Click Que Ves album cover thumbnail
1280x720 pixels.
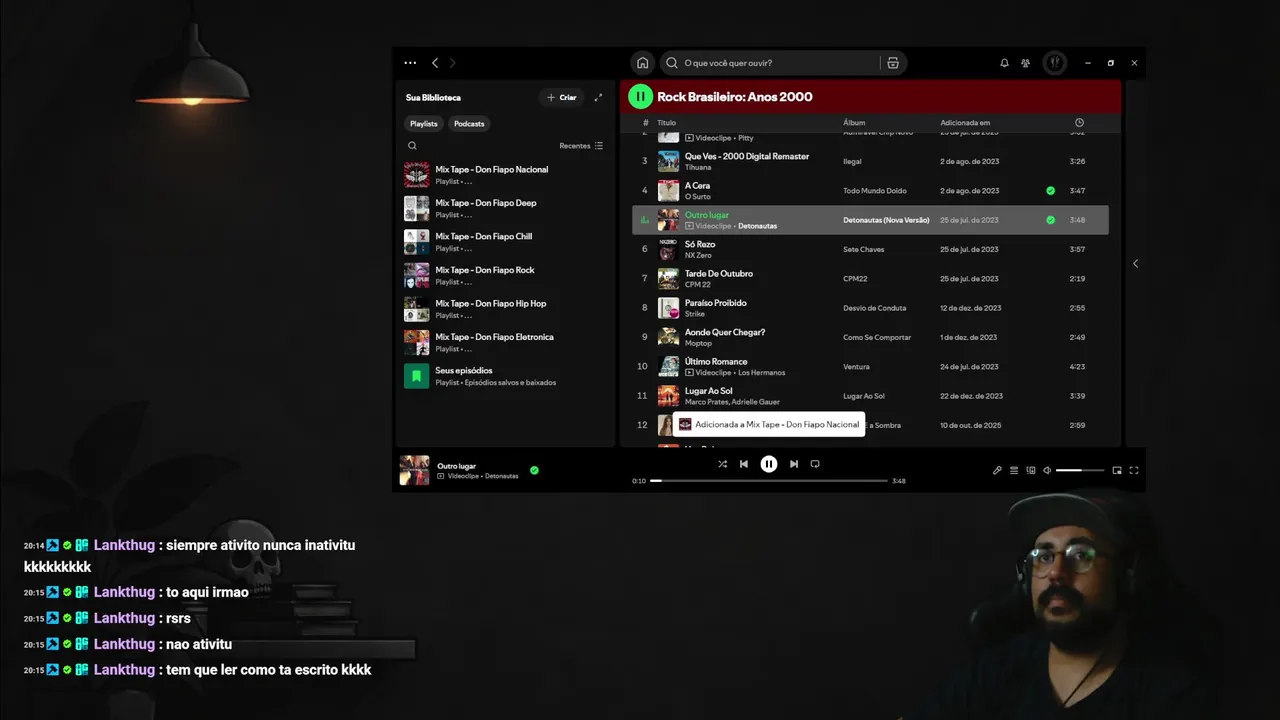tap(668, 161)
